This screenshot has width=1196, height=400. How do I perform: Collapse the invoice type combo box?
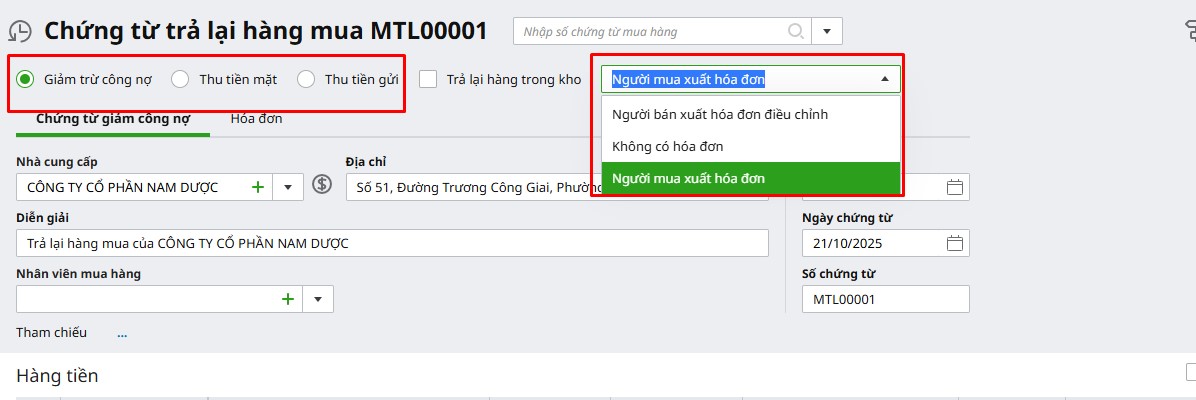click(x=885, y=79)
